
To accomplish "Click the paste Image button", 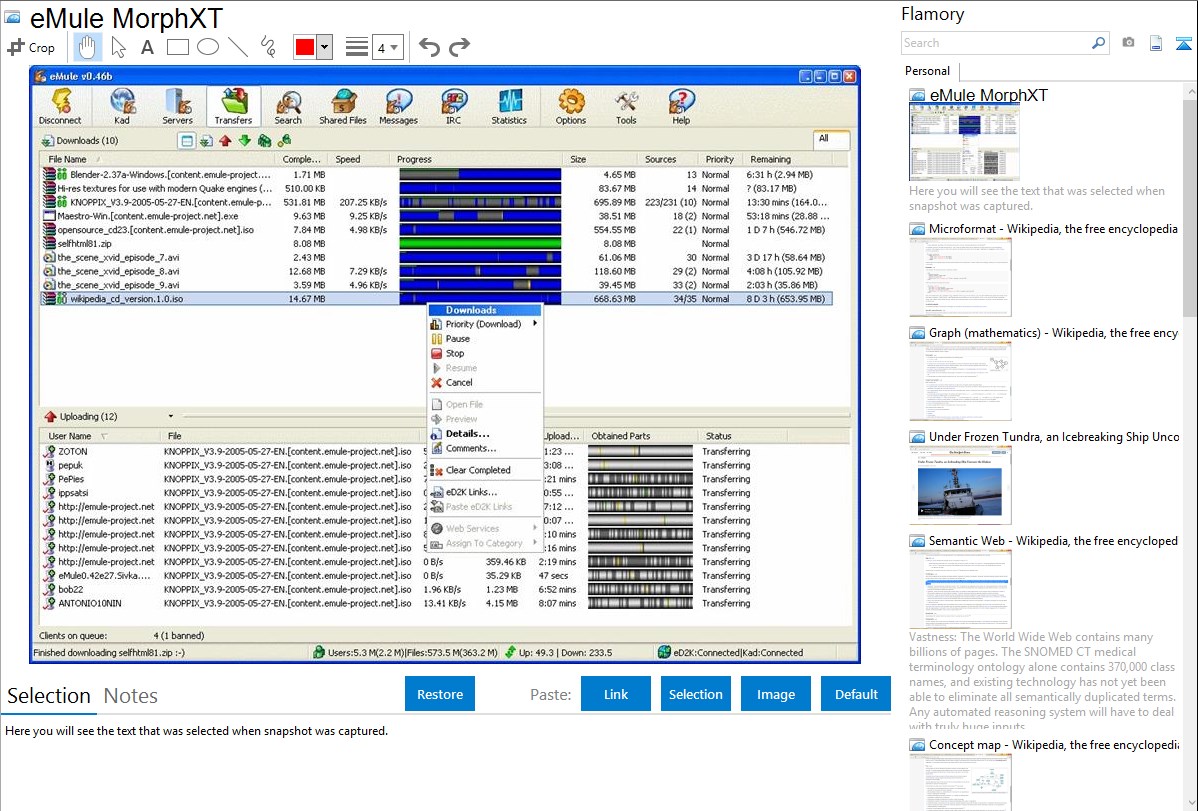I will tap(776, 694).
